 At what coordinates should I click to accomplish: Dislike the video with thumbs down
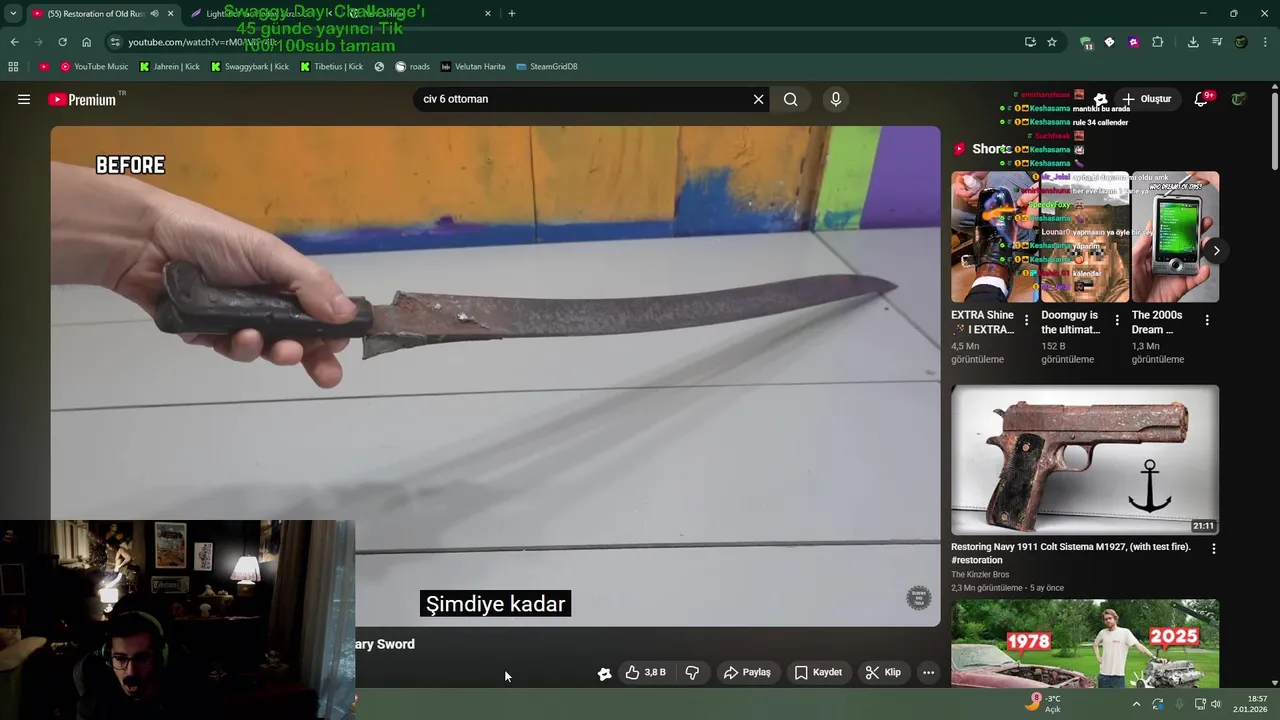pyautogui.click(x=692, y=673)
